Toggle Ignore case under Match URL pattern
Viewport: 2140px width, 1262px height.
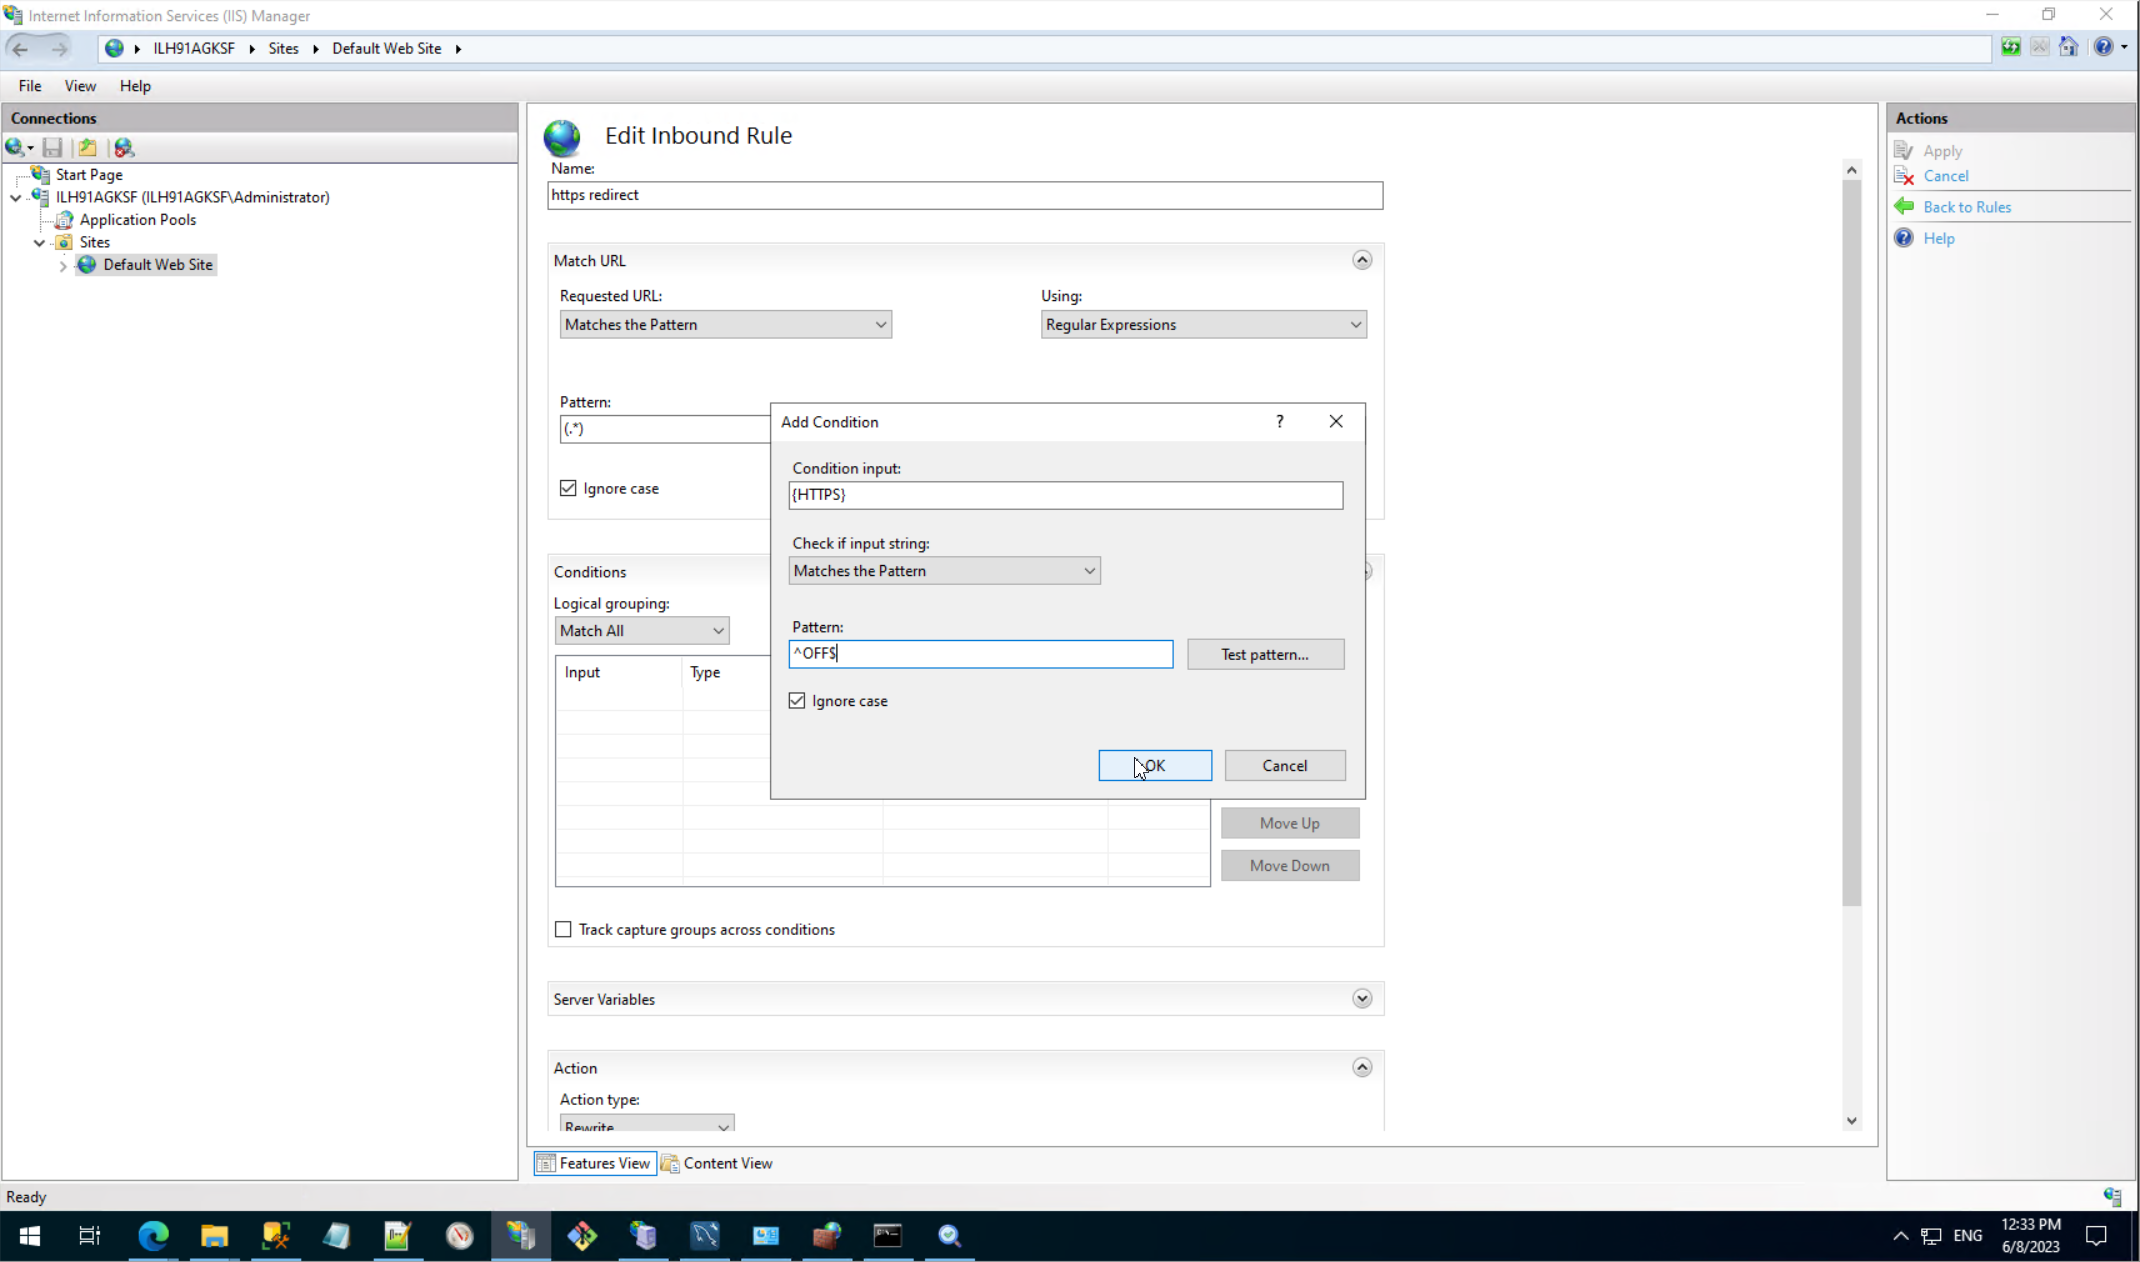(x=568, y=489)
